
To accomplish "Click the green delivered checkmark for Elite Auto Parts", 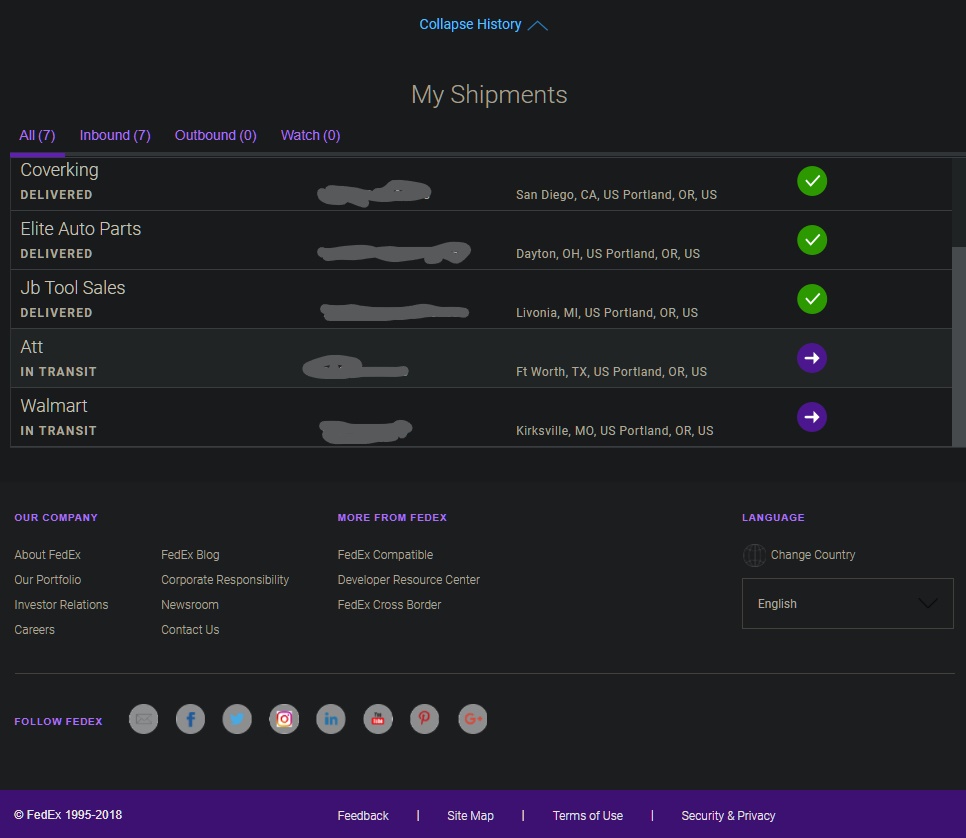I will (812, 240).
